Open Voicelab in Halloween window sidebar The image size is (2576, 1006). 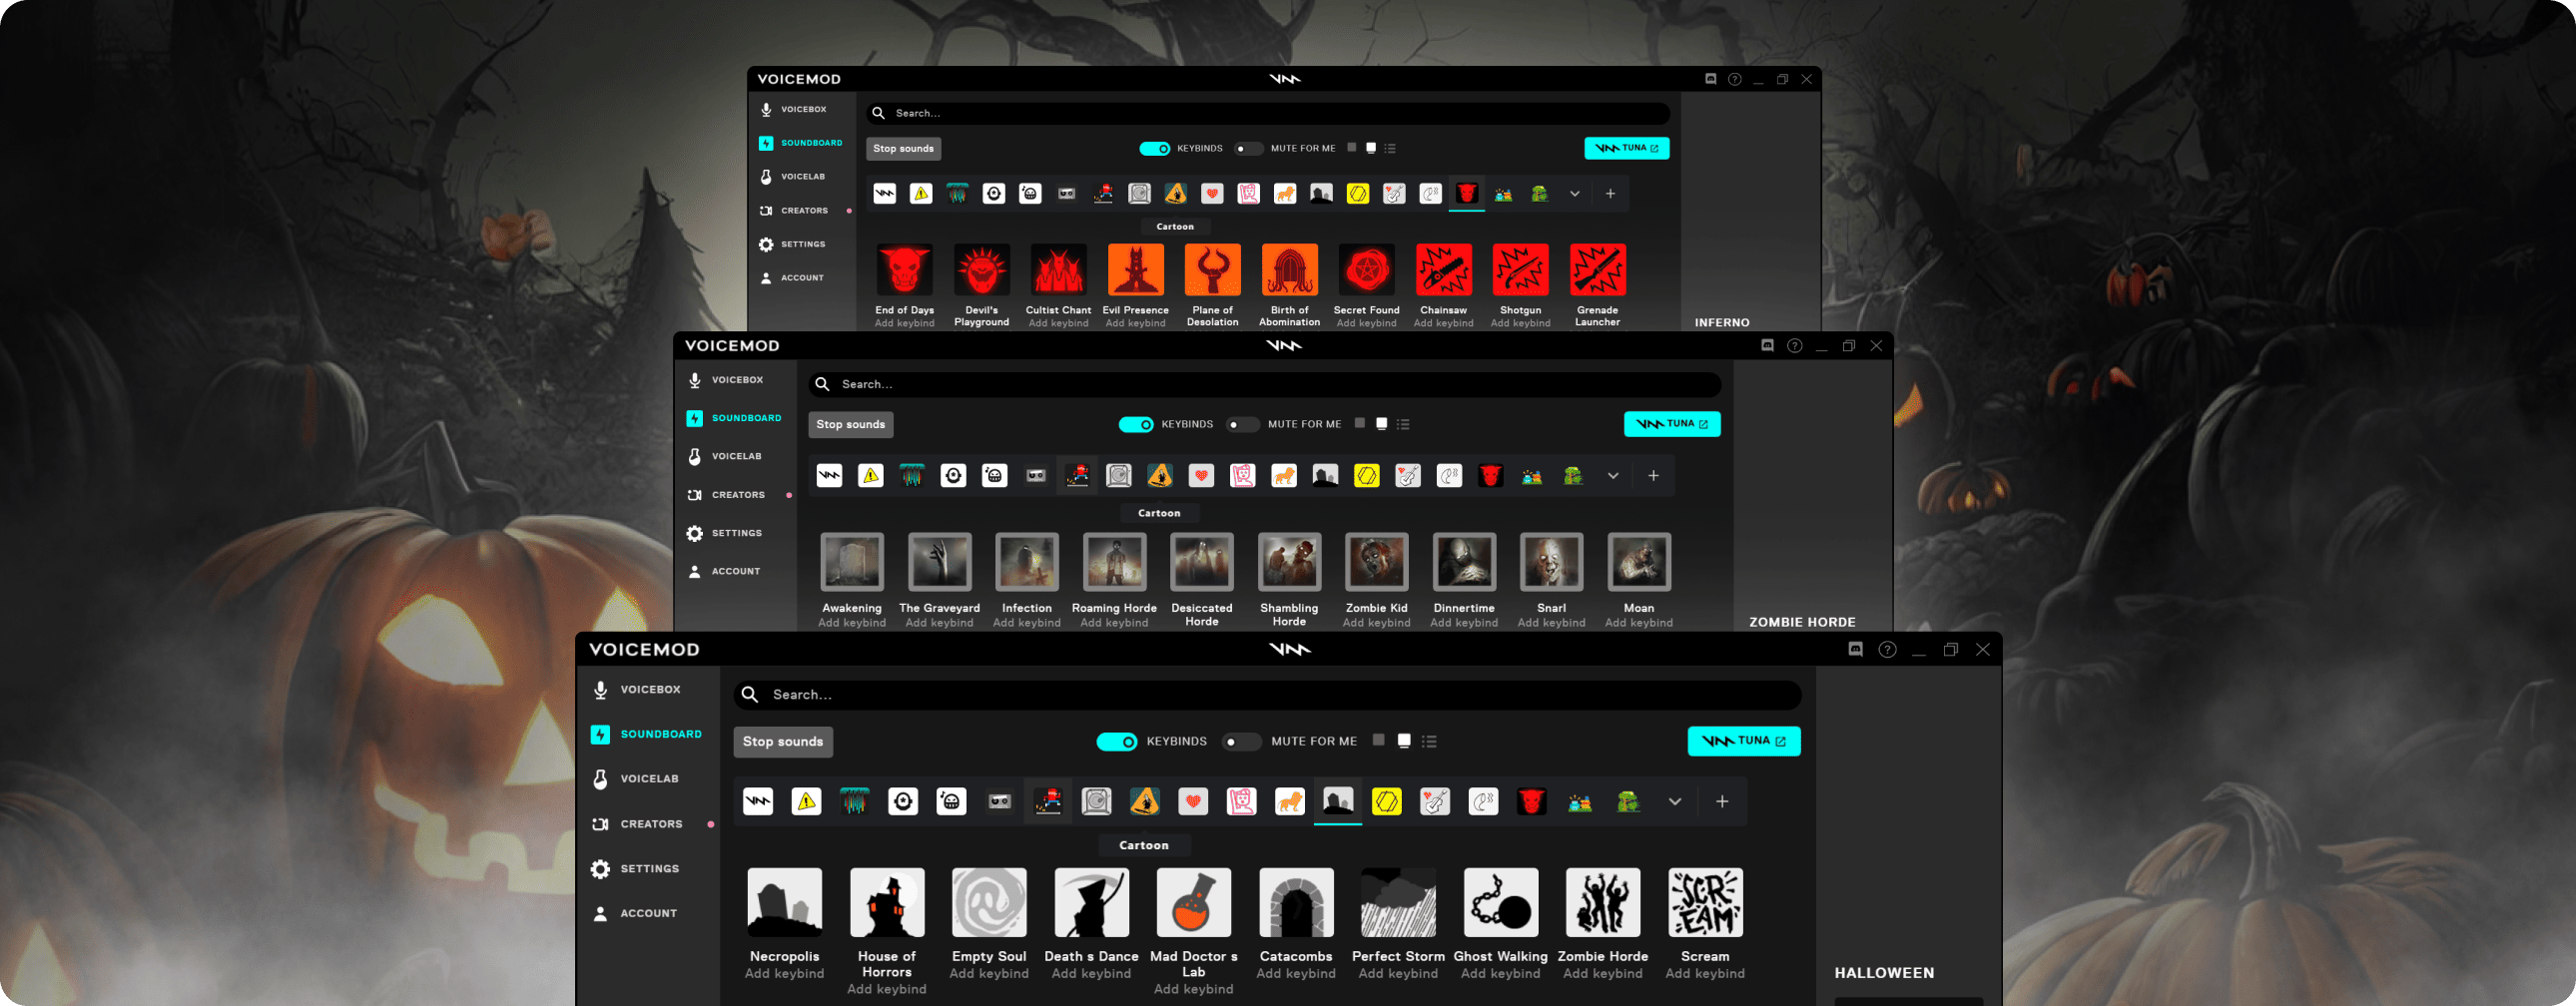tap(637, 779)
